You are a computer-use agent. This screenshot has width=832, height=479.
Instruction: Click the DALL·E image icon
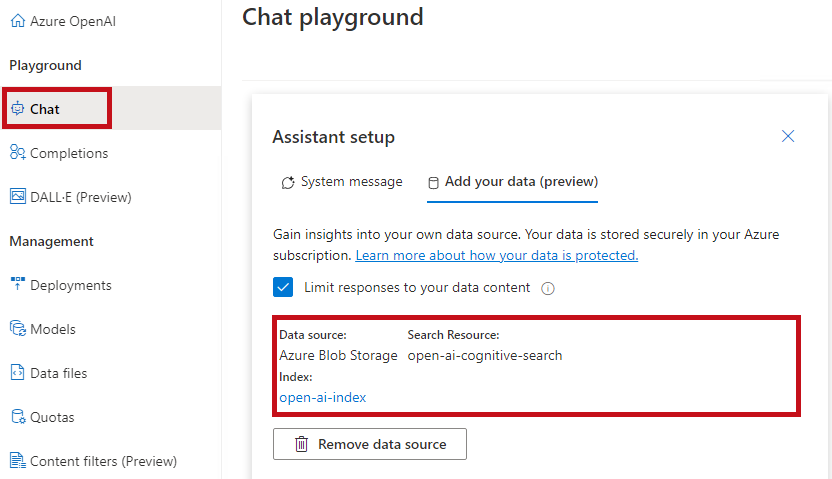pyautogui.click(x=18, y=196)
